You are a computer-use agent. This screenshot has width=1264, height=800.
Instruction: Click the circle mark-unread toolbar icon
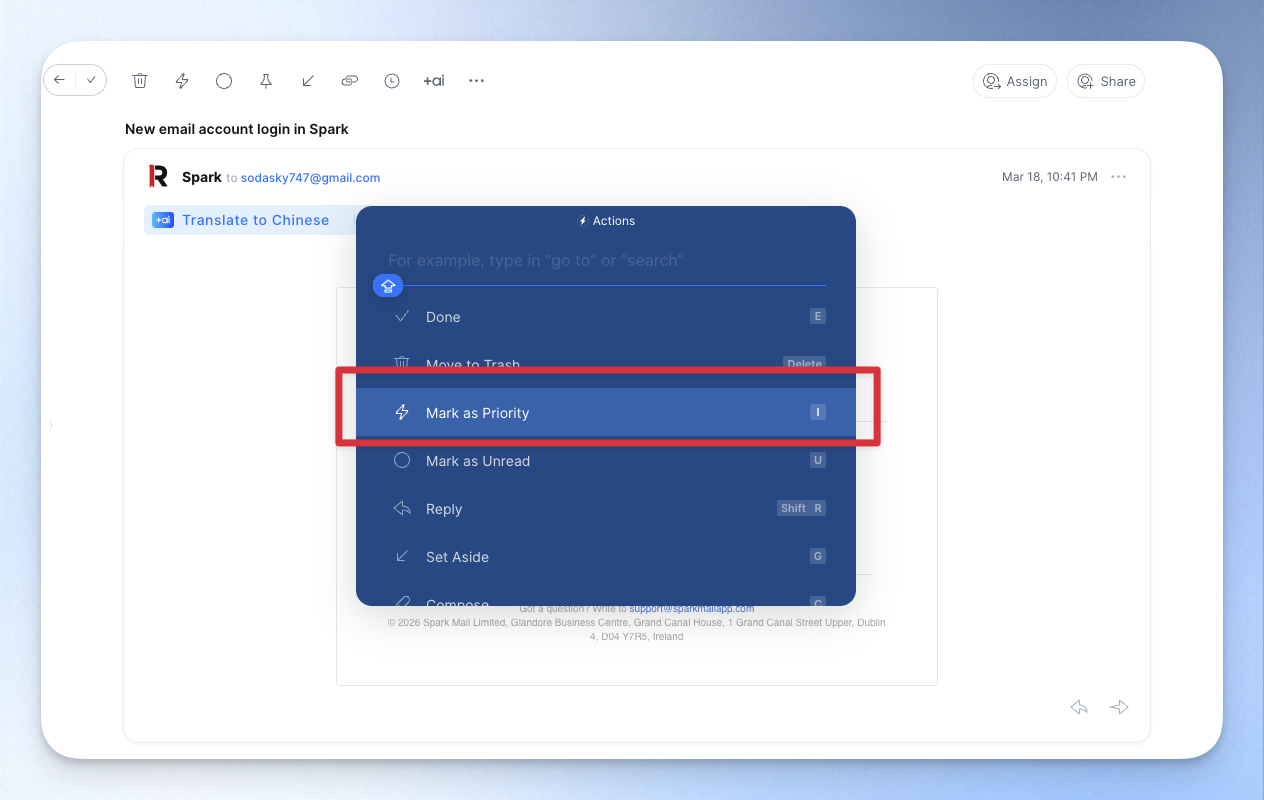click(224, 81)
